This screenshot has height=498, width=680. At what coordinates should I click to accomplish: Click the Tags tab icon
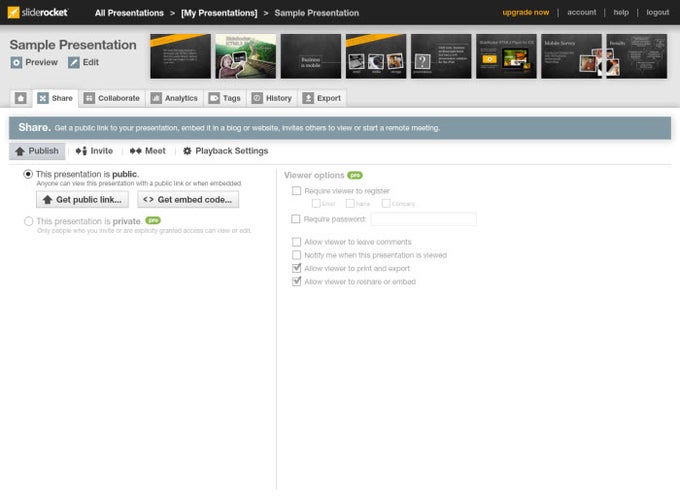point(214,98)
